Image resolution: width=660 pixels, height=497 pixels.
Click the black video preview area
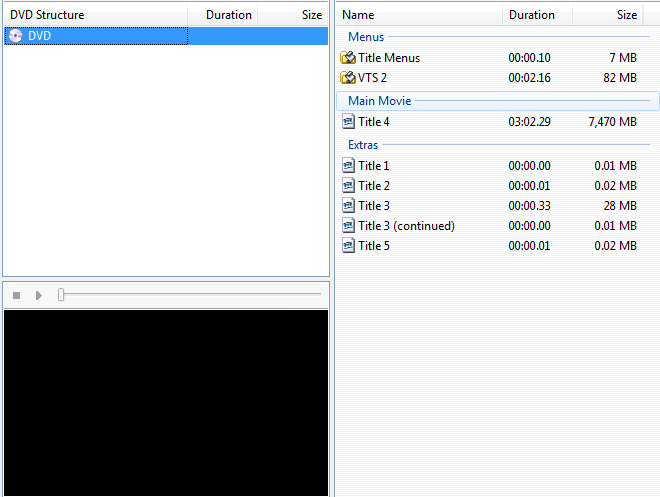(166, 403)
